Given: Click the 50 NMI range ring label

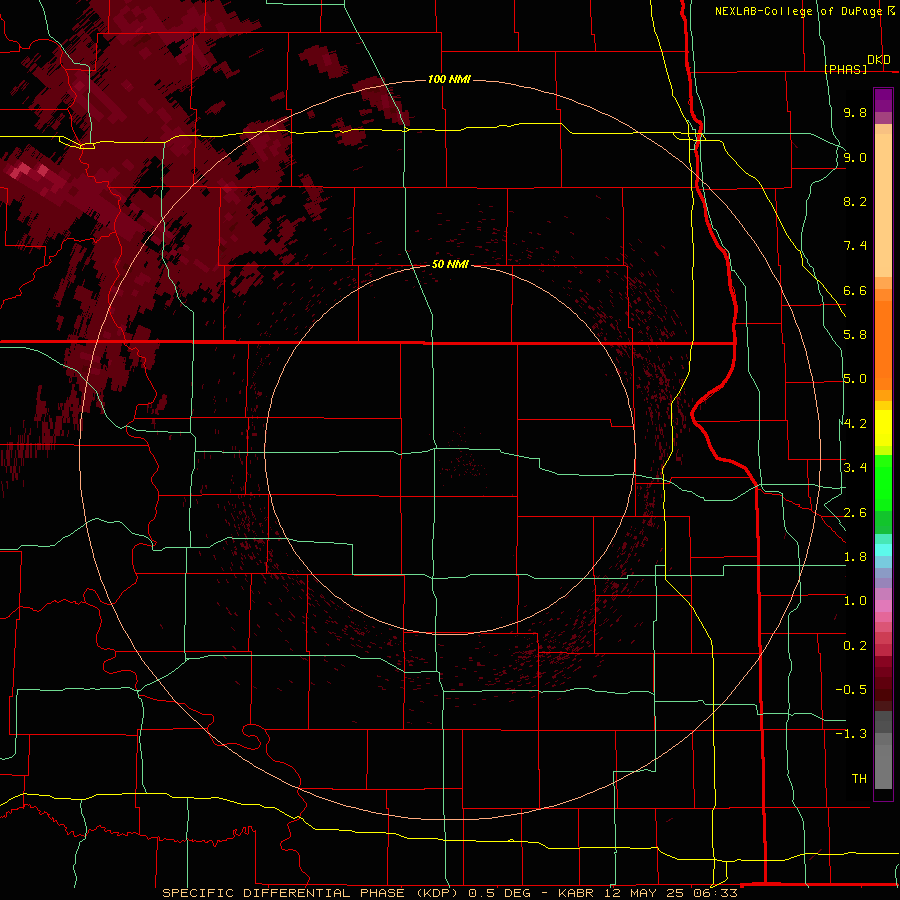Looking at the screenshot, I should pyautogui.click(x=450, y=264).
